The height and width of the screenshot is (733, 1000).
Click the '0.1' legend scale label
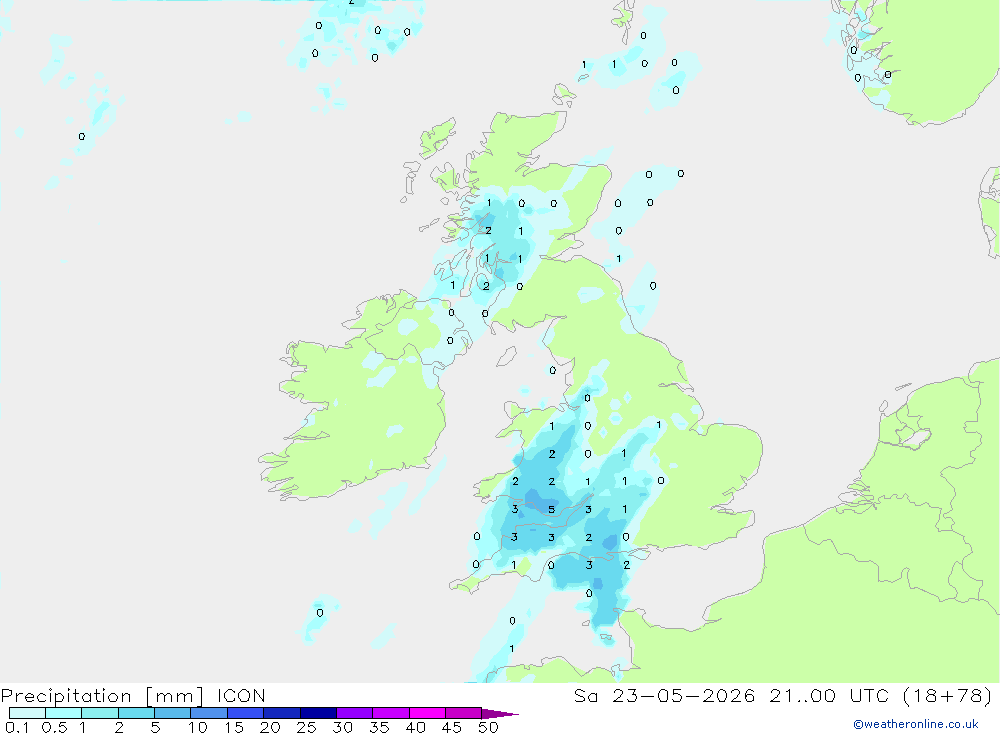pyautogui.click(x=17, y=727)
